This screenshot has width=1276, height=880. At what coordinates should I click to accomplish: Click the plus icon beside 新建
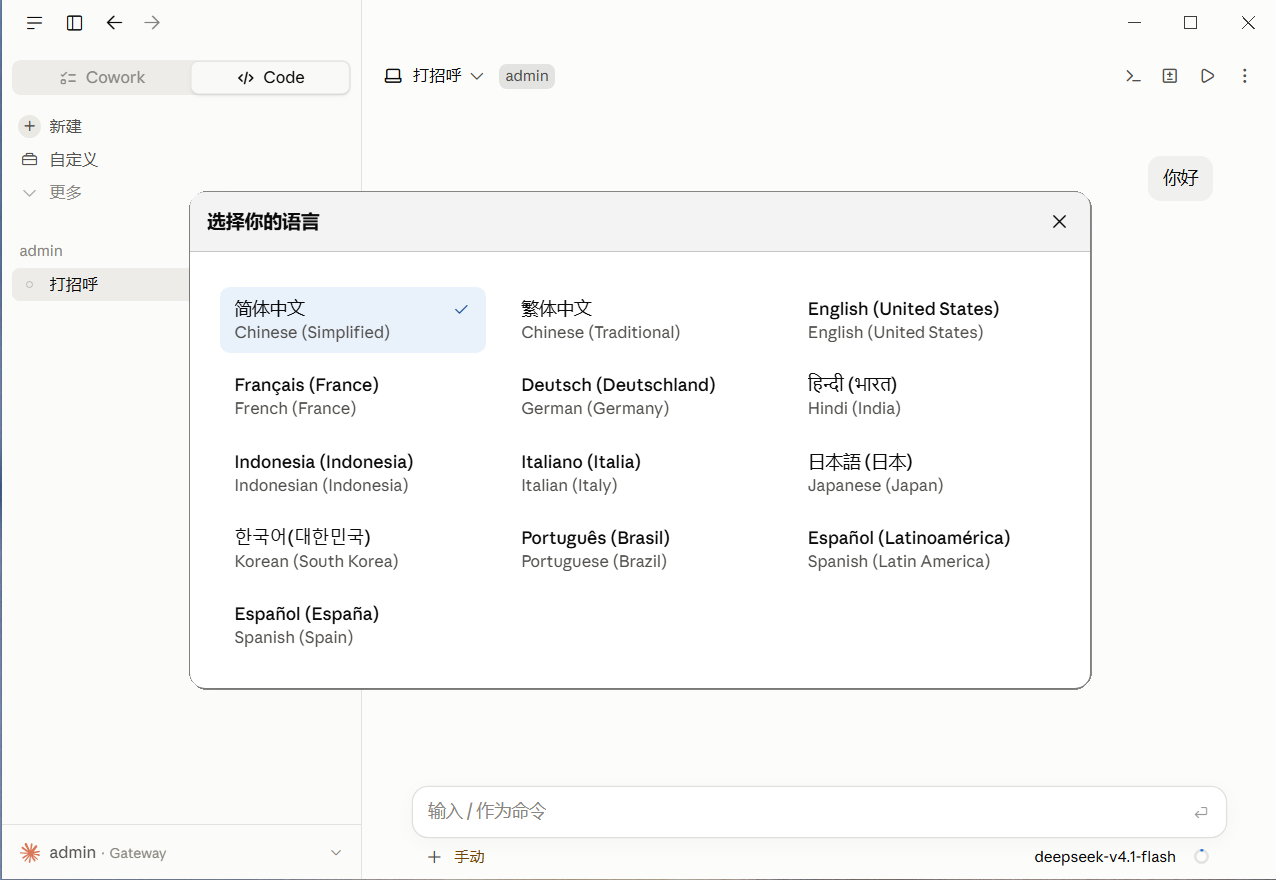click(x=30, y=126)
